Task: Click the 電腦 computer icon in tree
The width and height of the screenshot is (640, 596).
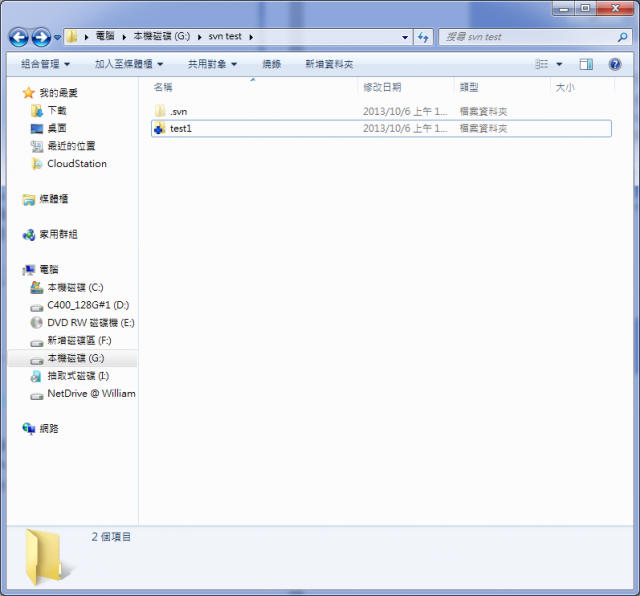Action: 29,270
